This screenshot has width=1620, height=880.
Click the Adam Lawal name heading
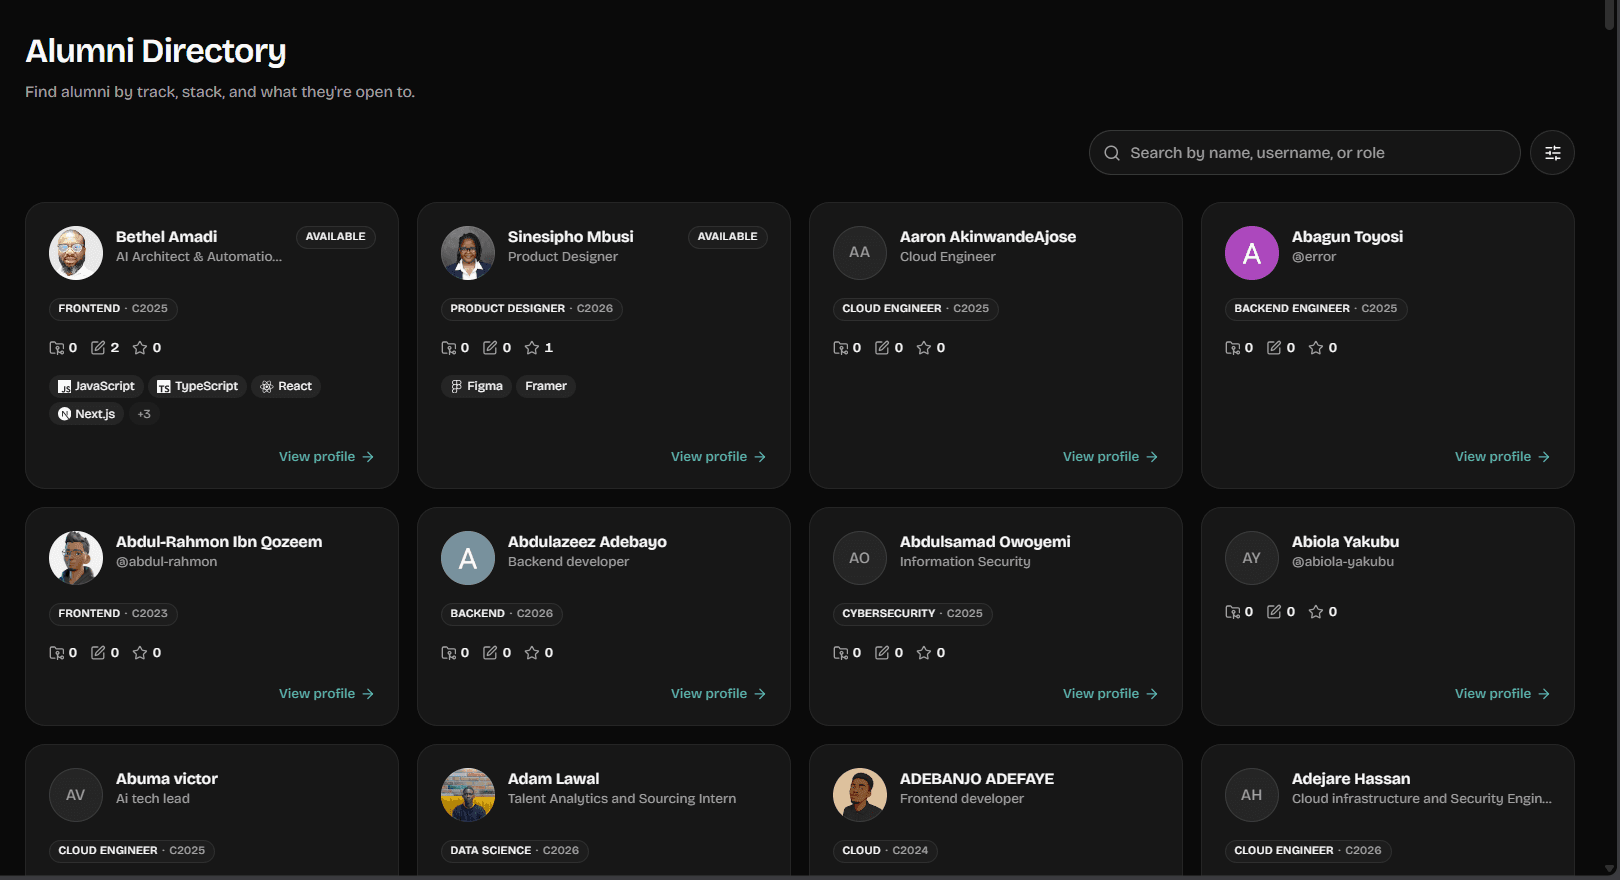pyautogui.click(x=553, y=779)
